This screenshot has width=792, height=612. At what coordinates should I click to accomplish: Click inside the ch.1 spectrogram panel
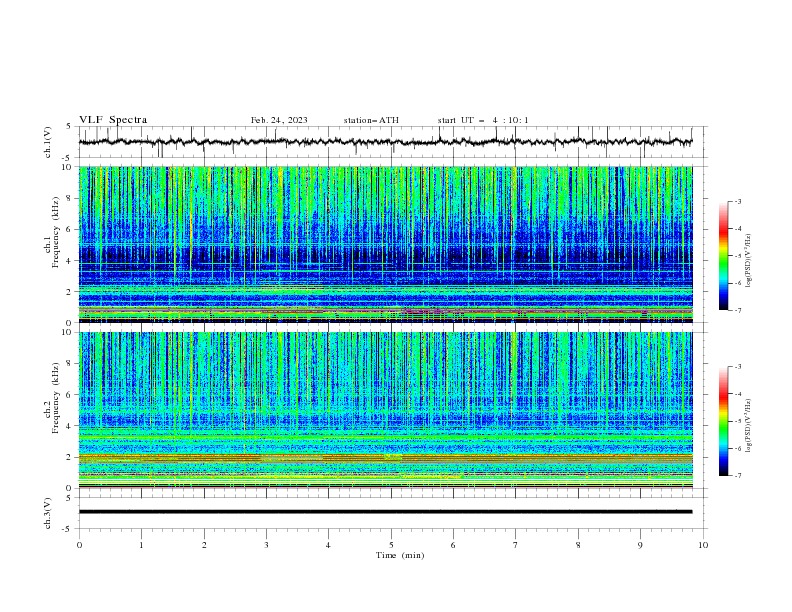tap(385, 244)
